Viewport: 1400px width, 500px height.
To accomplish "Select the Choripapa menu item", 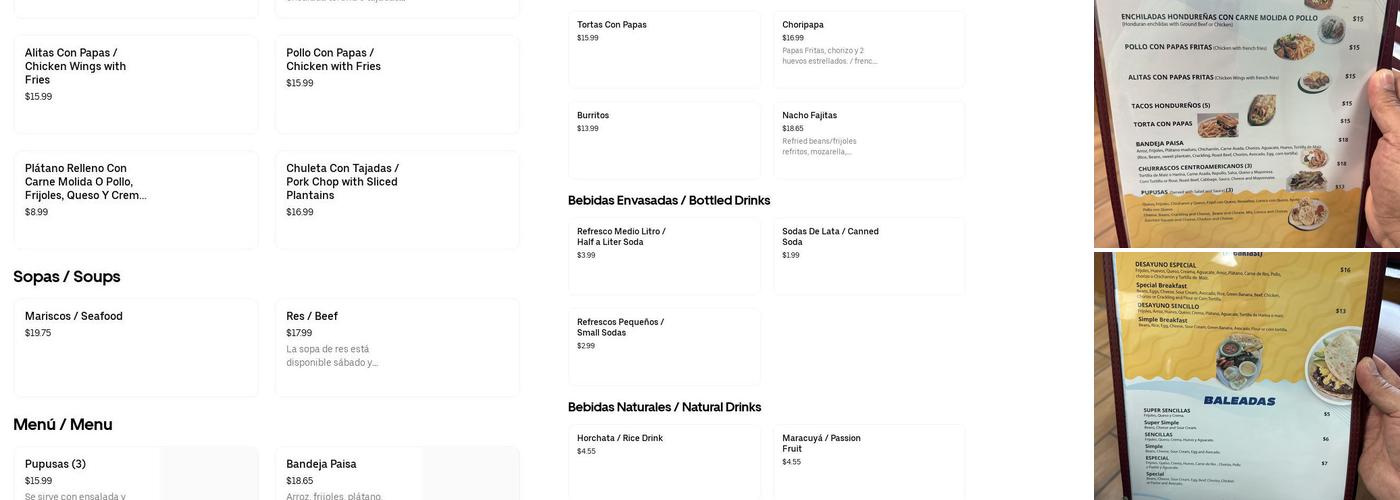I will point(868,49).
